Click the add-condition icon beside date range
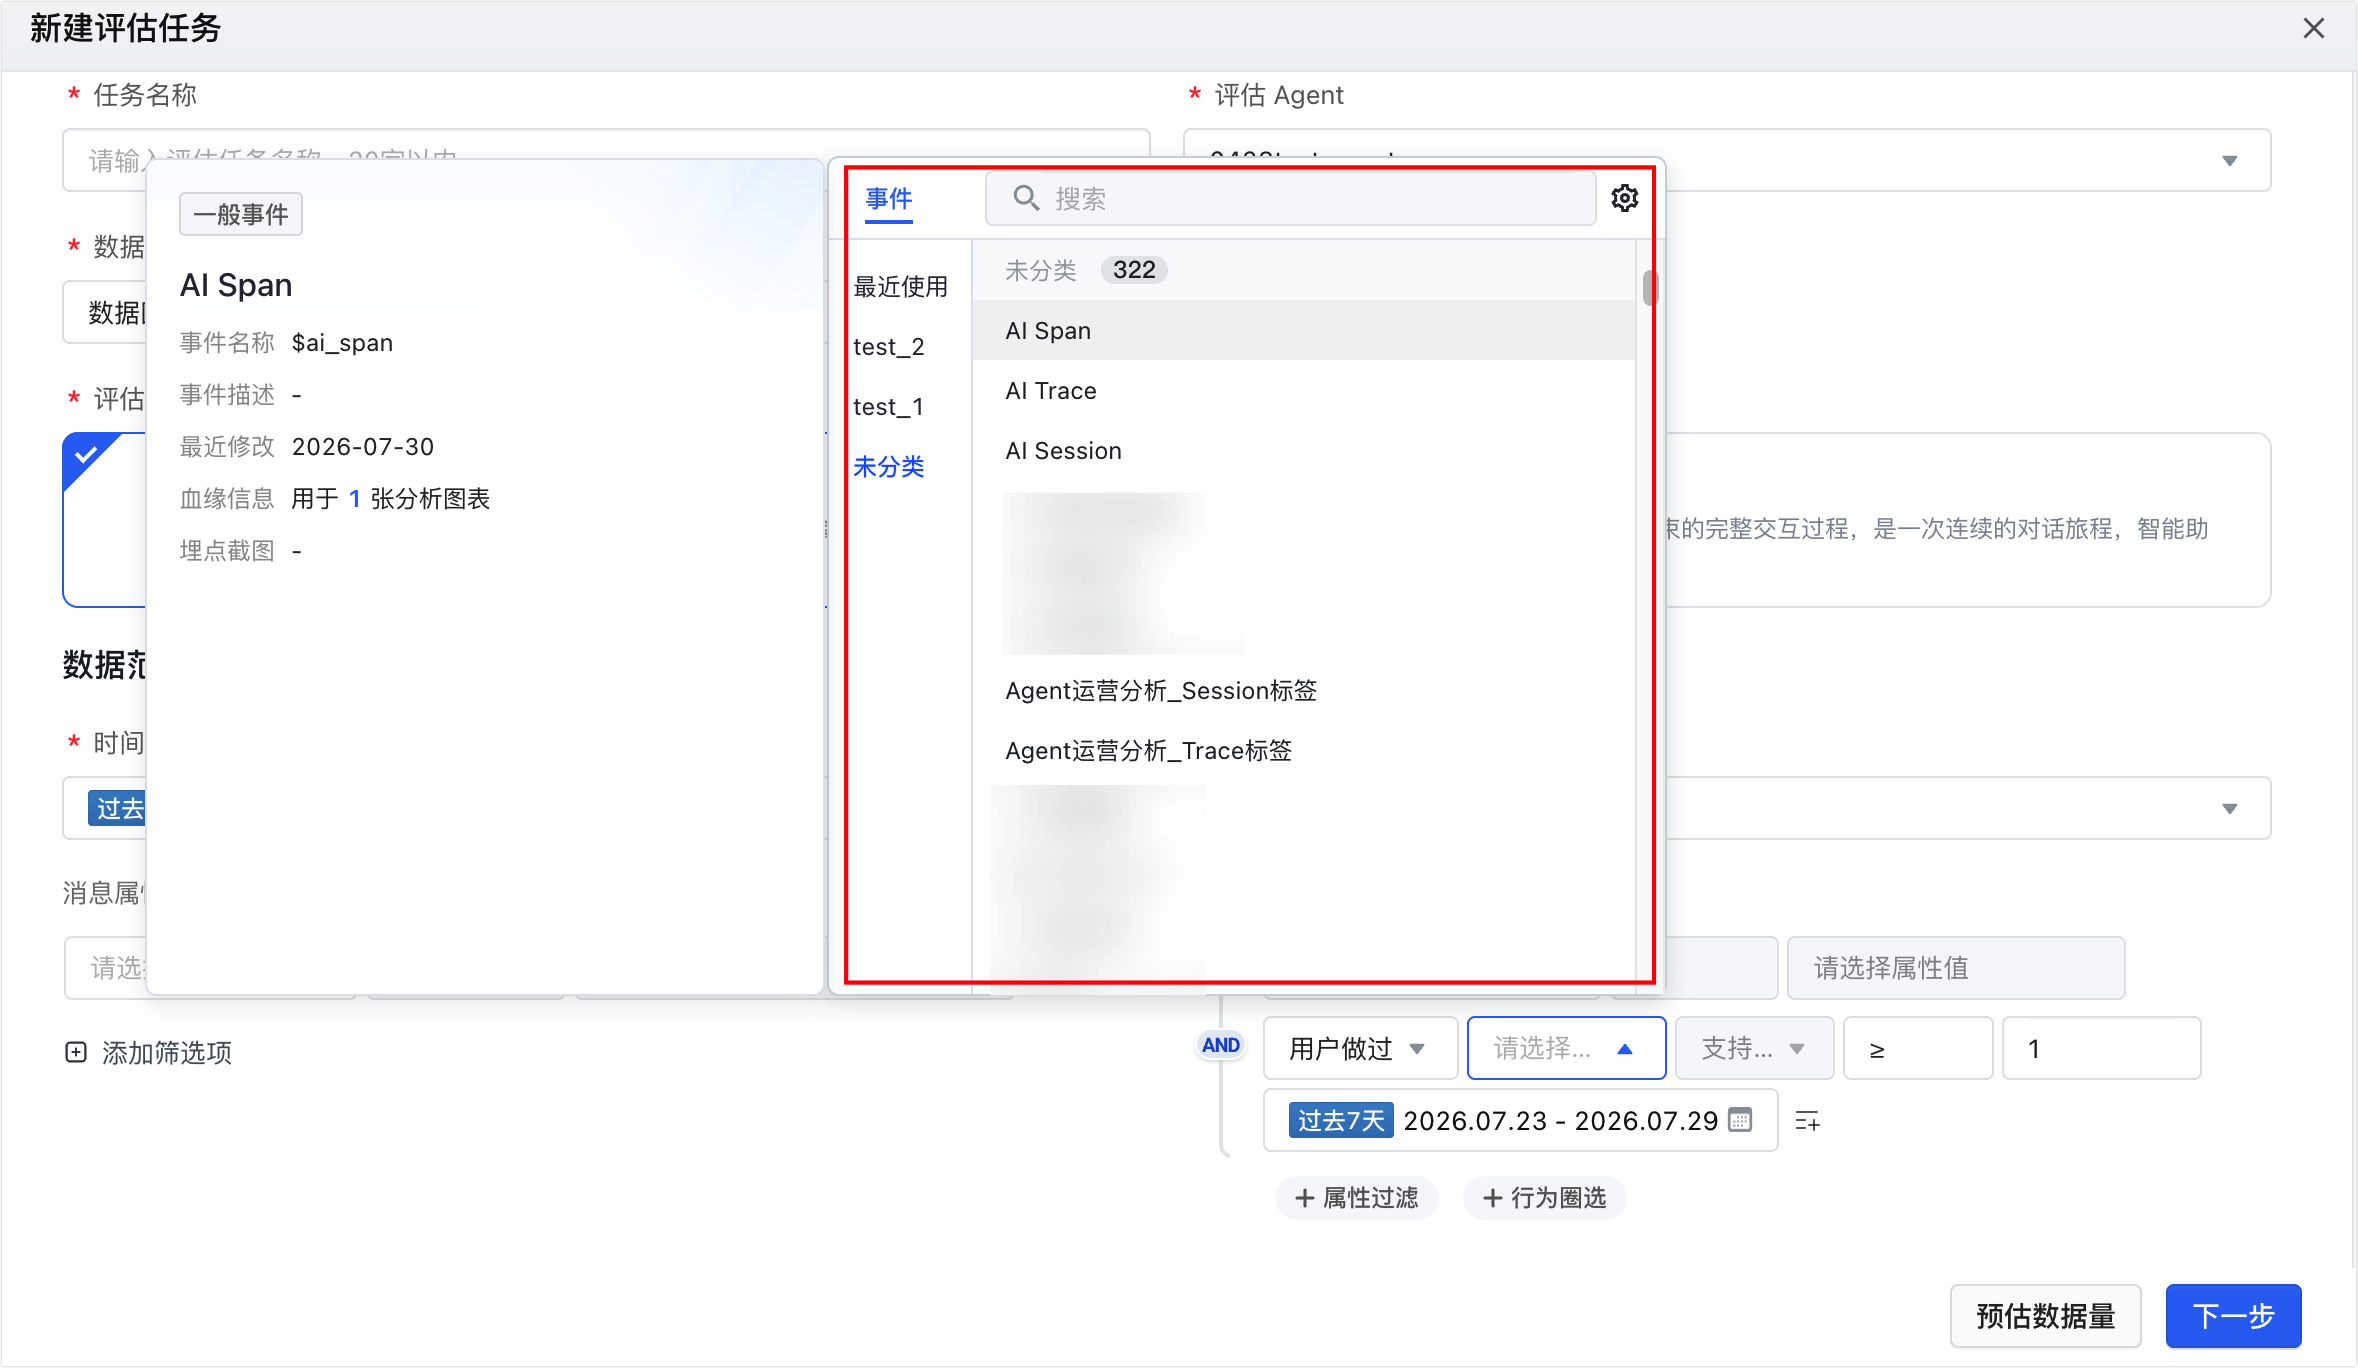The width and height of the screenshot is (2358, 1368). coord(1807,1121)
